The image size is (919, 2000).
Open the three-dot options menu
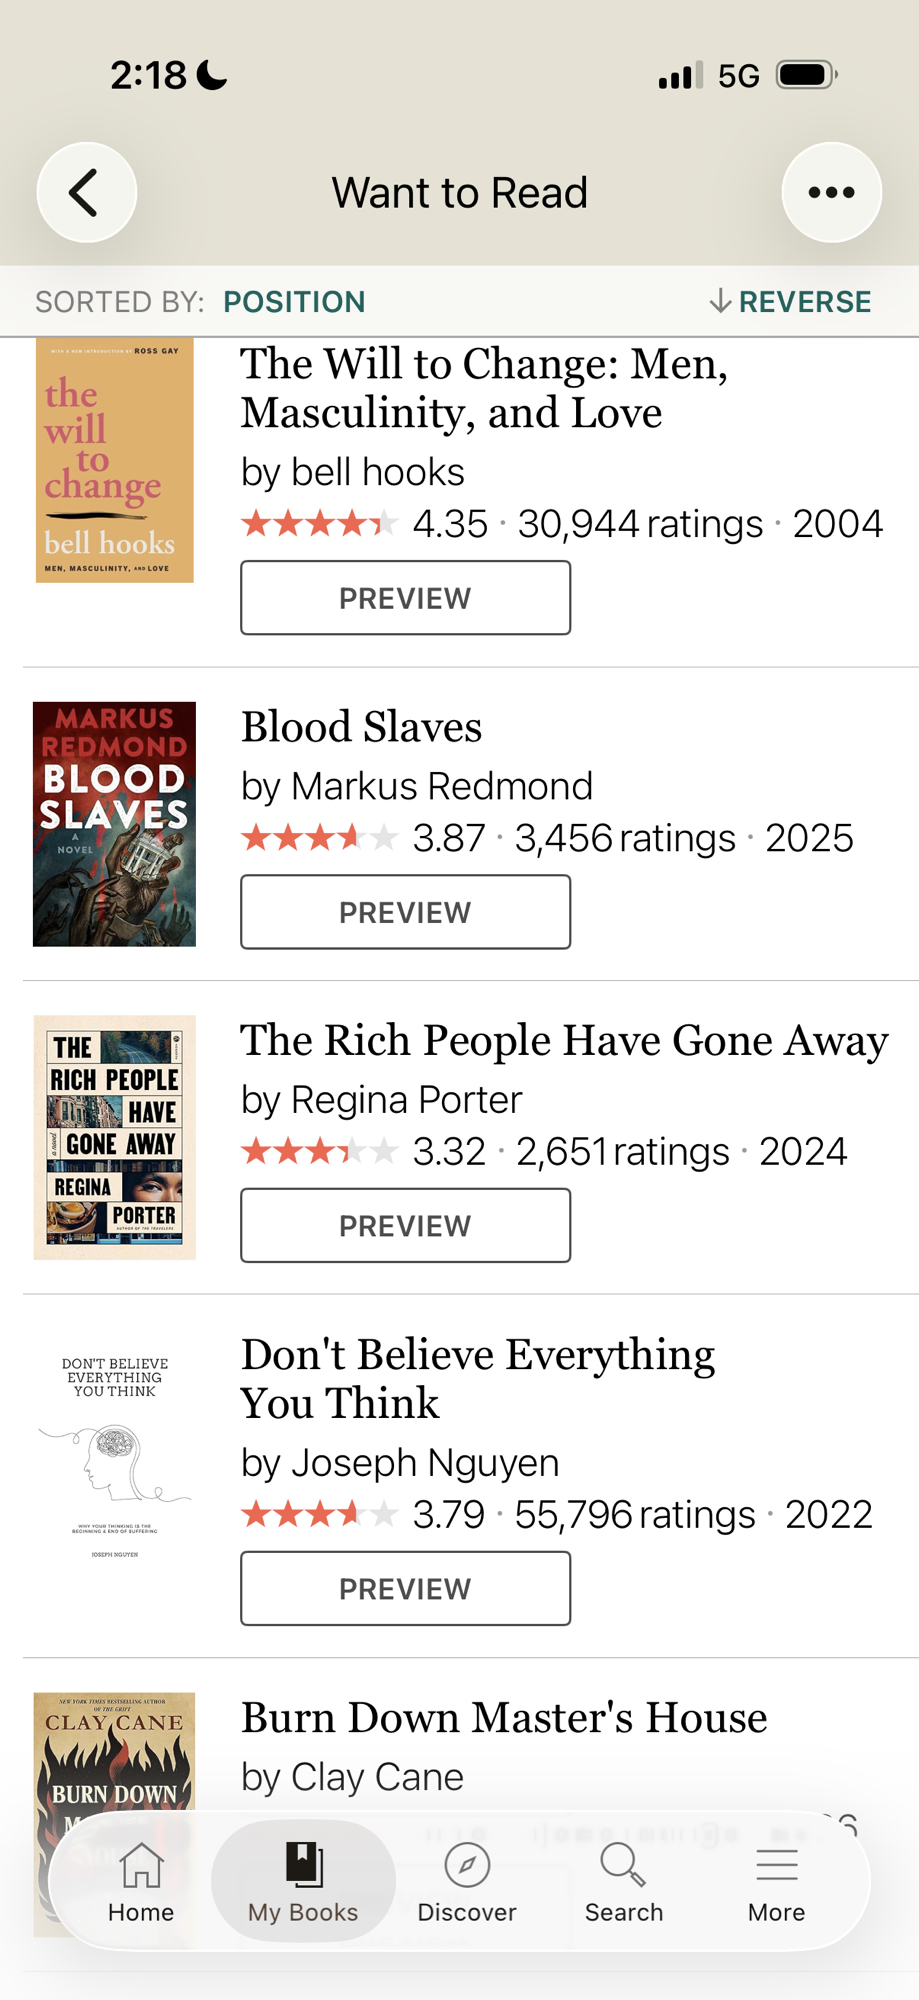[831, 192]
